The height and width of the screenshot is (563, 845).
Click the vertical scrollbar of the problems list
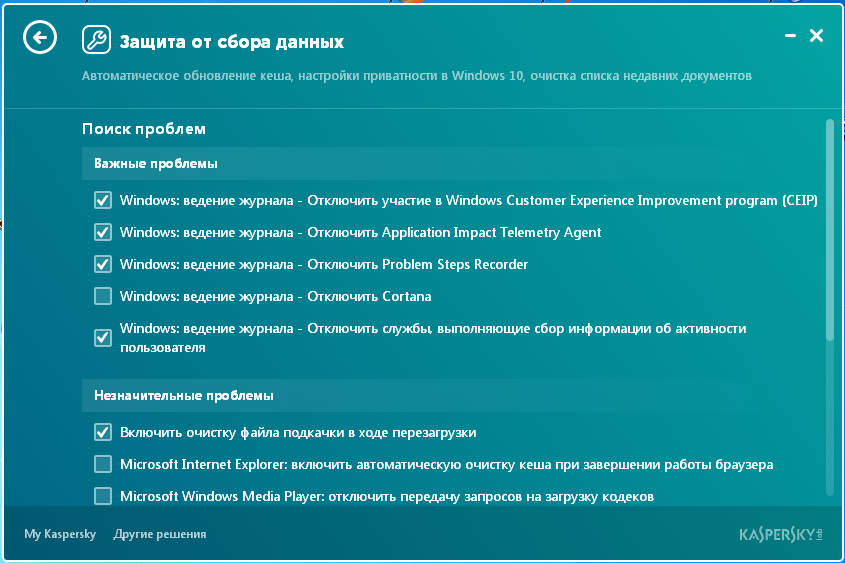830,230
